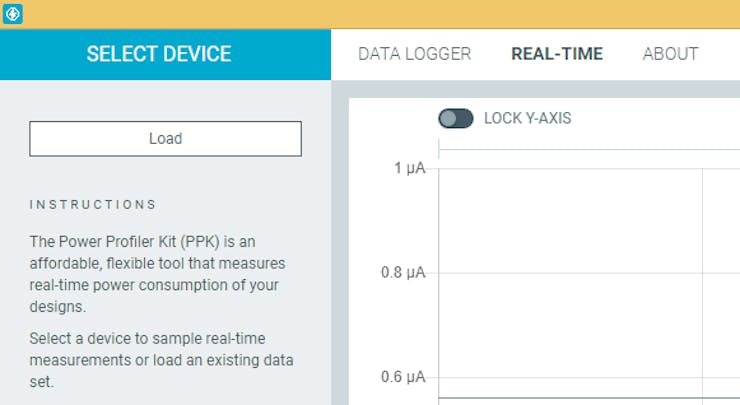The width and height of the screenshot is (740, 405).
Task: Click the Power Profiler Kit description paragraph
Action: pyautogui.click(x=159, y=274)
